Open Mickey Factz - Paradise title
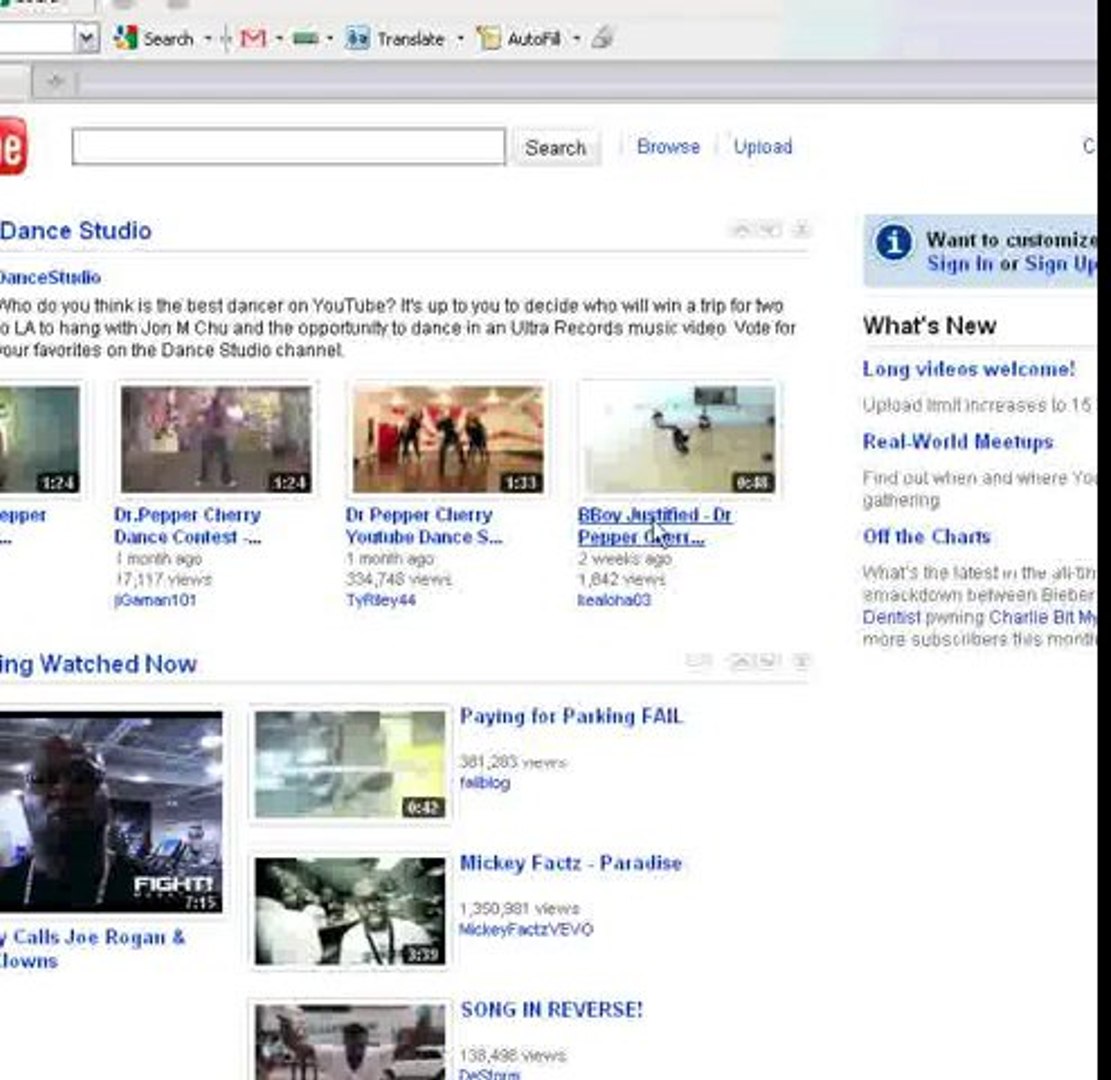Screen dimensions: 1111x1080 tap(570, 863)
